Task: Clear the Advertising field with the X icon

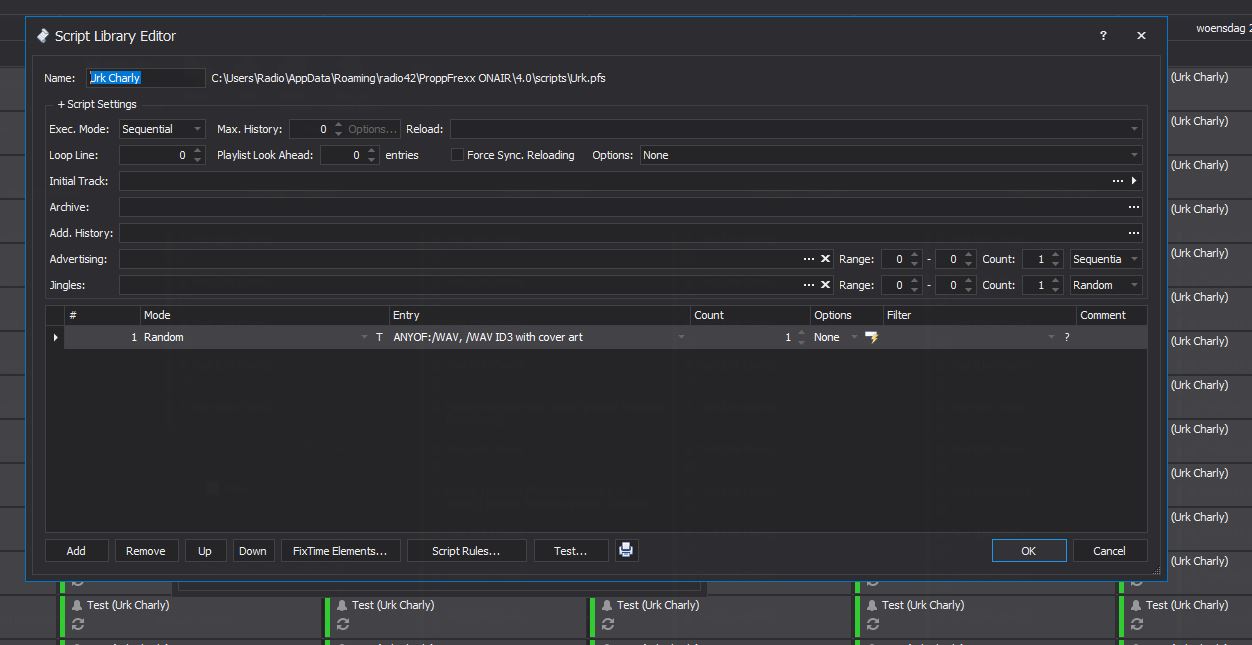Action: click(x=825, y=259)
